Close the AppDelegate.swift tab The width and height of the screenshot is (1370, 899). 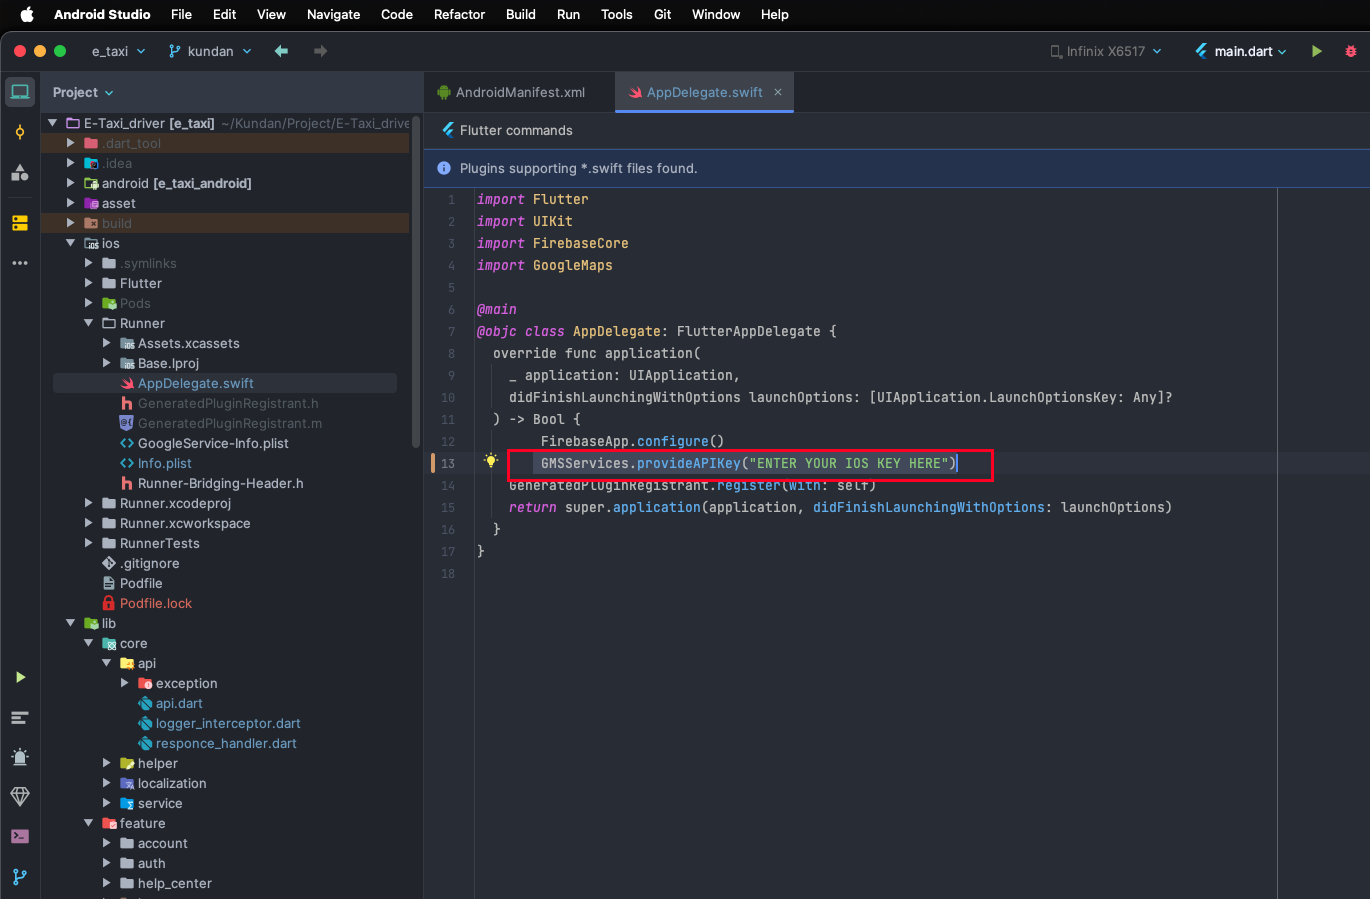pos(778,92)
